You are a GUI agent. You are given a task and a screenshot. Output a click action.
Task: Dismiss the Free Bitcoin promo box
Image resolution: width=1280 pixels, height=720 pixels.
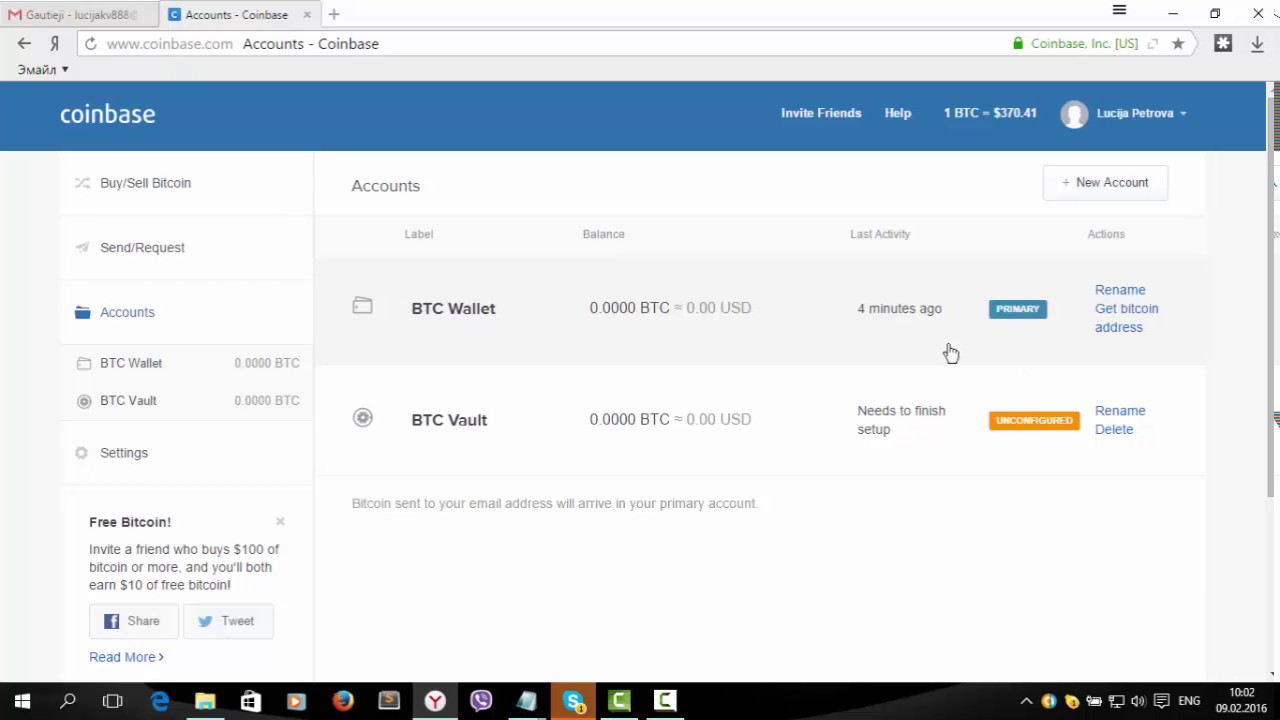(x=280, y=521)
